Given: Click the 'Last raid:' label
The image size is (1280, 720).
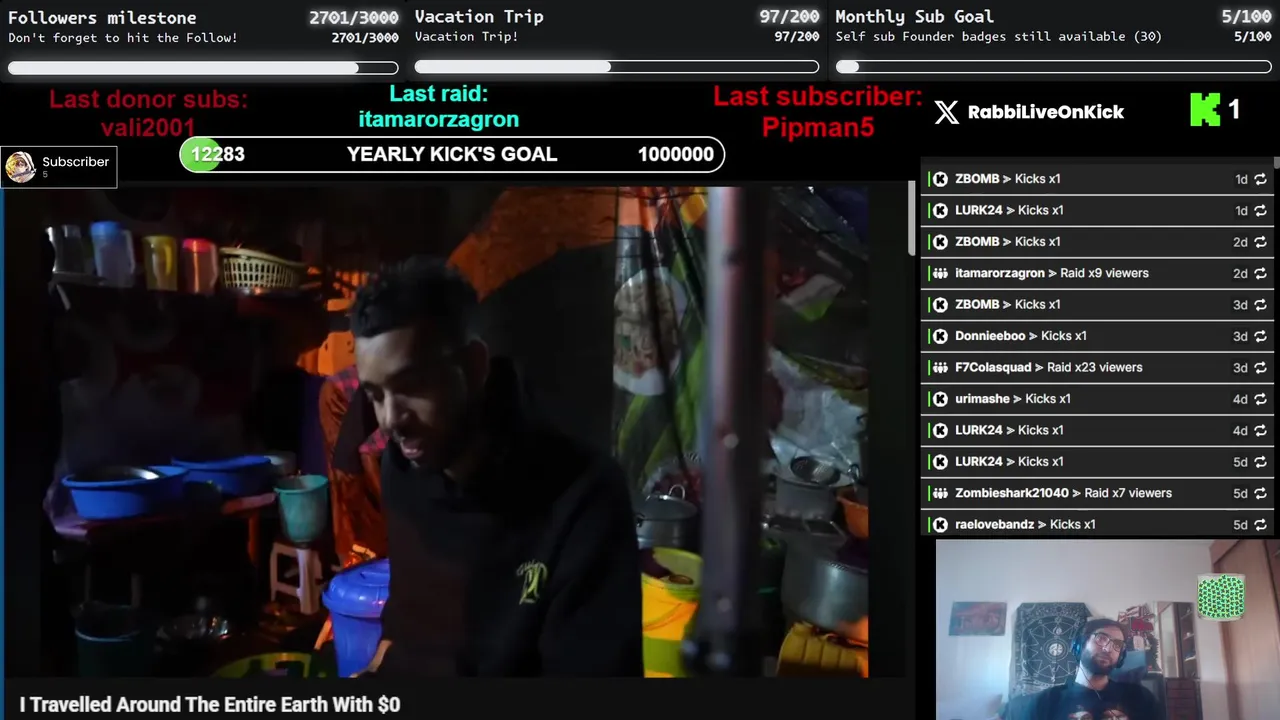Looking at the screenshot, I should click(x=438, y=94).
